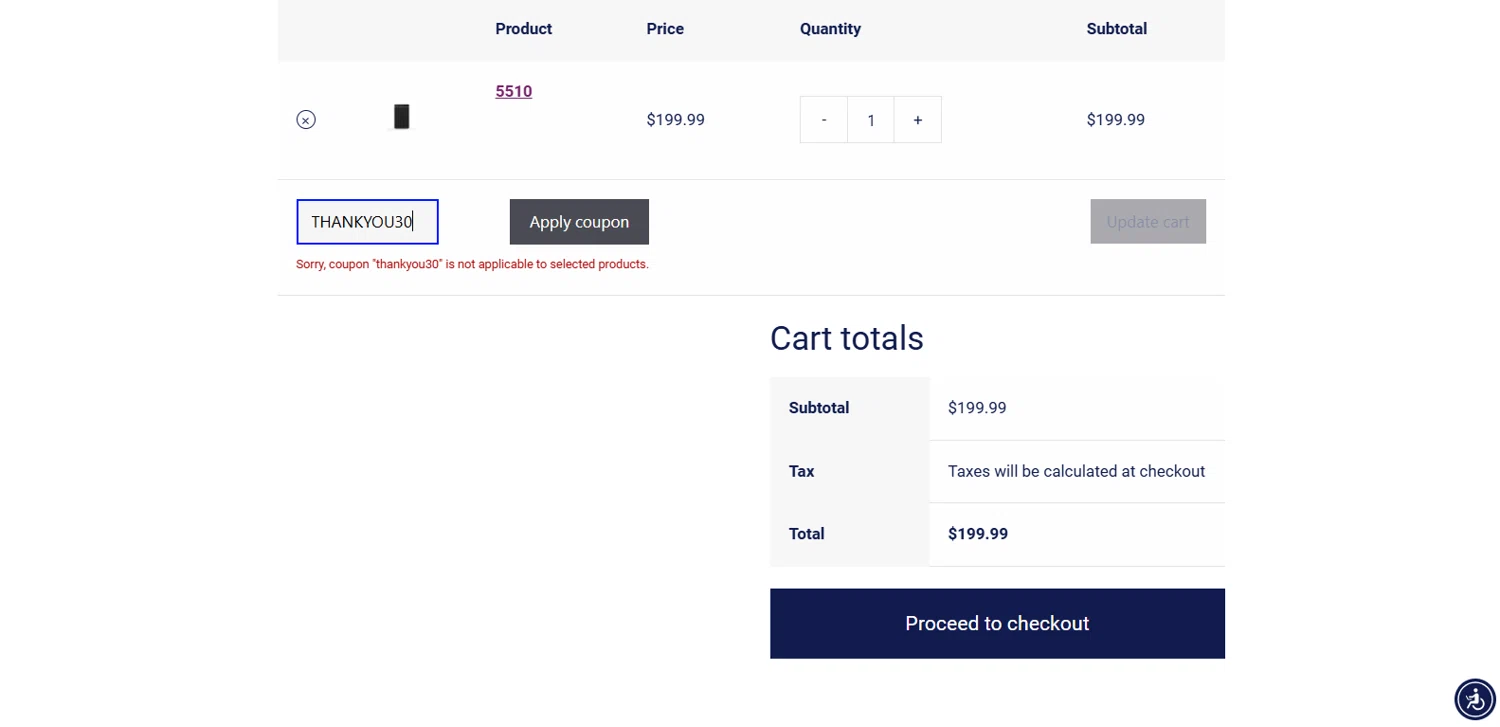Select the product row subtotal $199.99
Image resolution: width=1500 pixels, height=727 pixels.
[1115, 120]
